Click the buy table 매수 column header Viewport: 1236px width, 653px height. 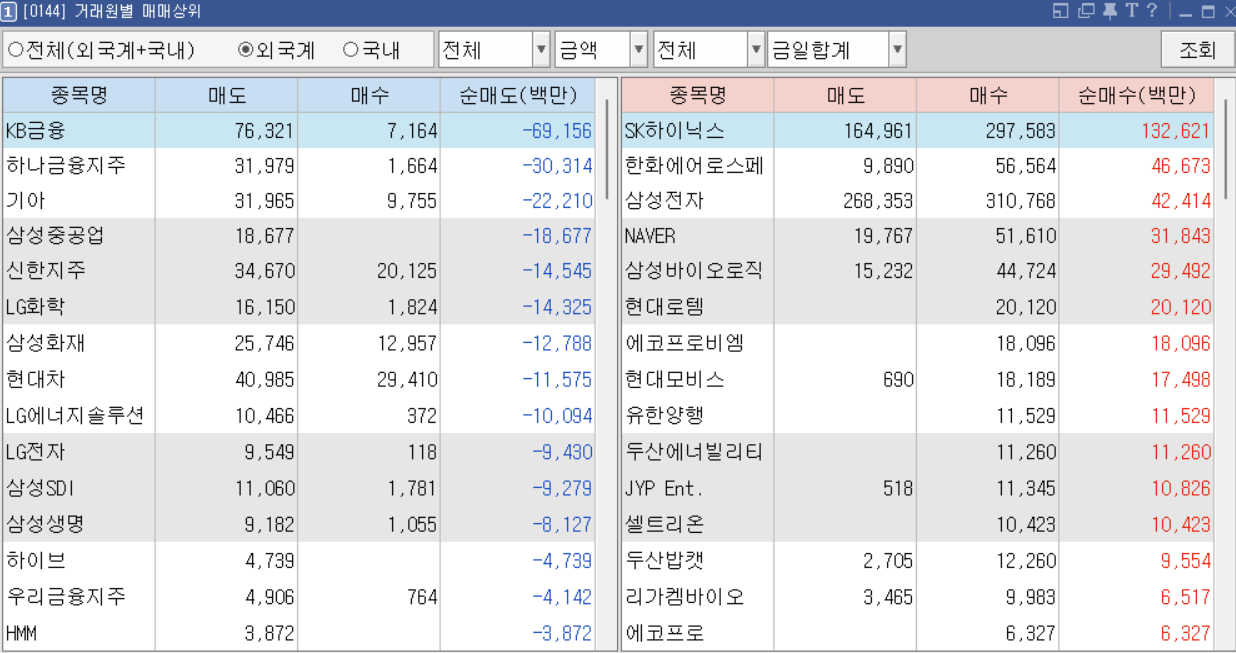988,96
